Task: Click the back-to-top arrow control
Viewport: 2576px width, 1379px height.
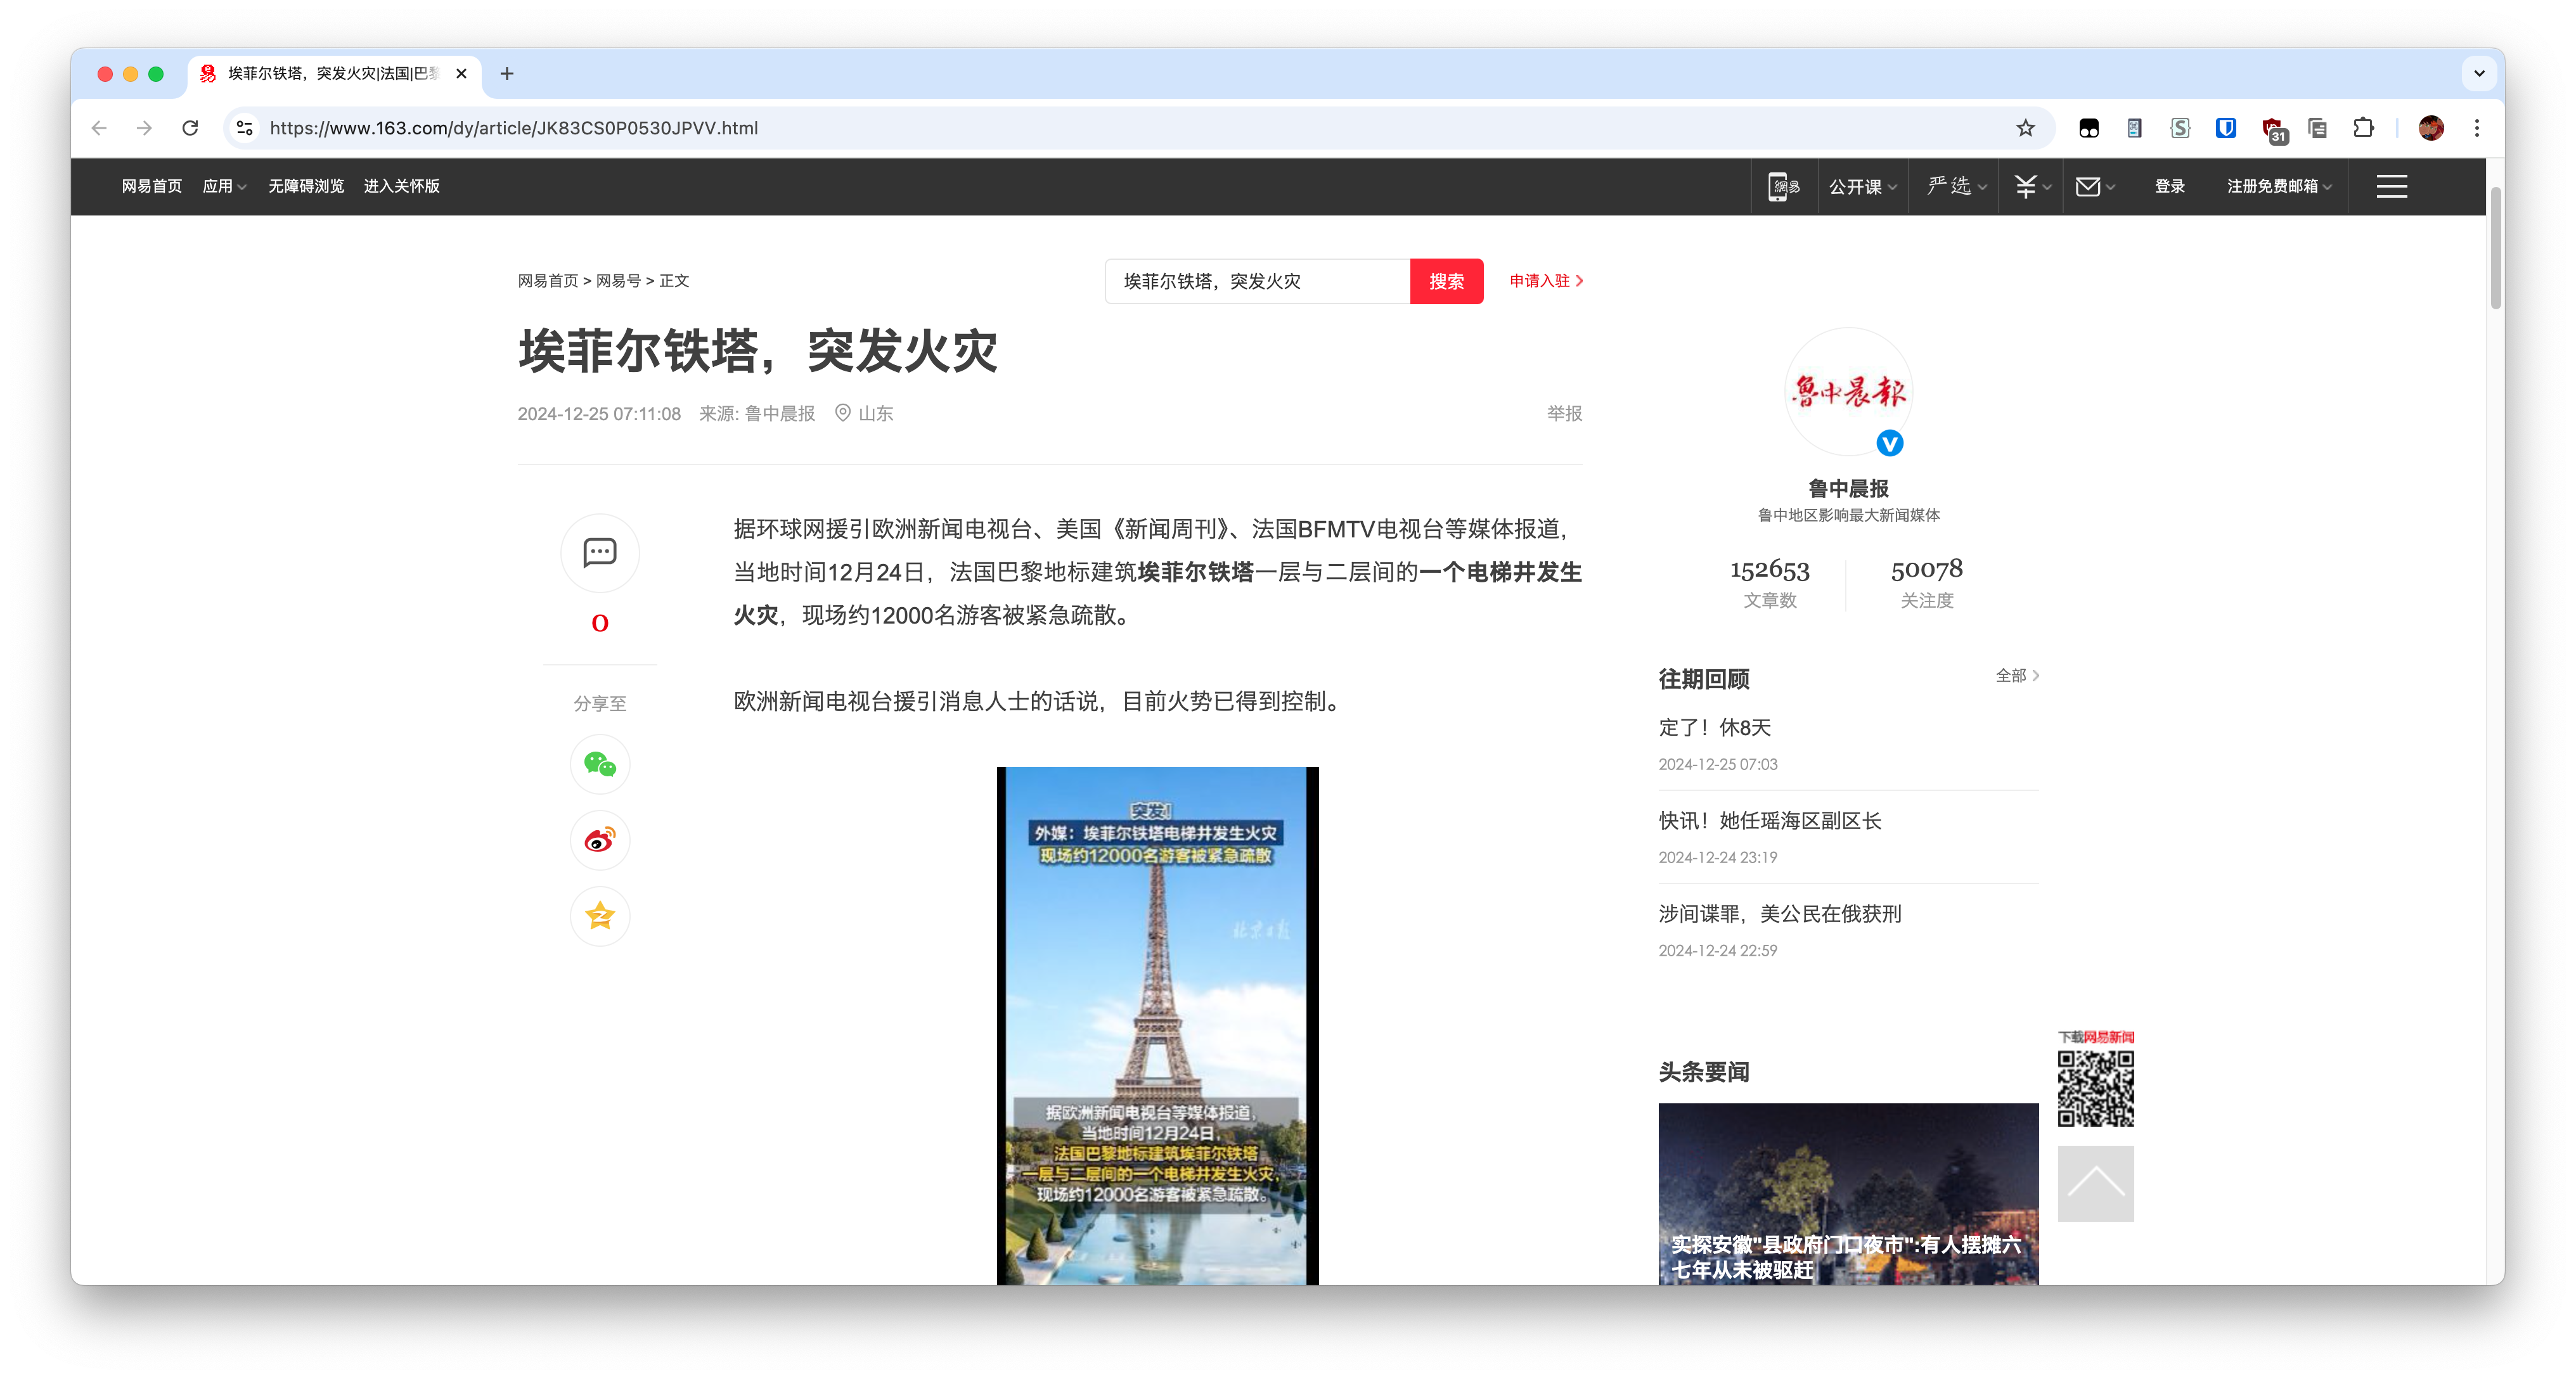Action: coord(2096,1183)
